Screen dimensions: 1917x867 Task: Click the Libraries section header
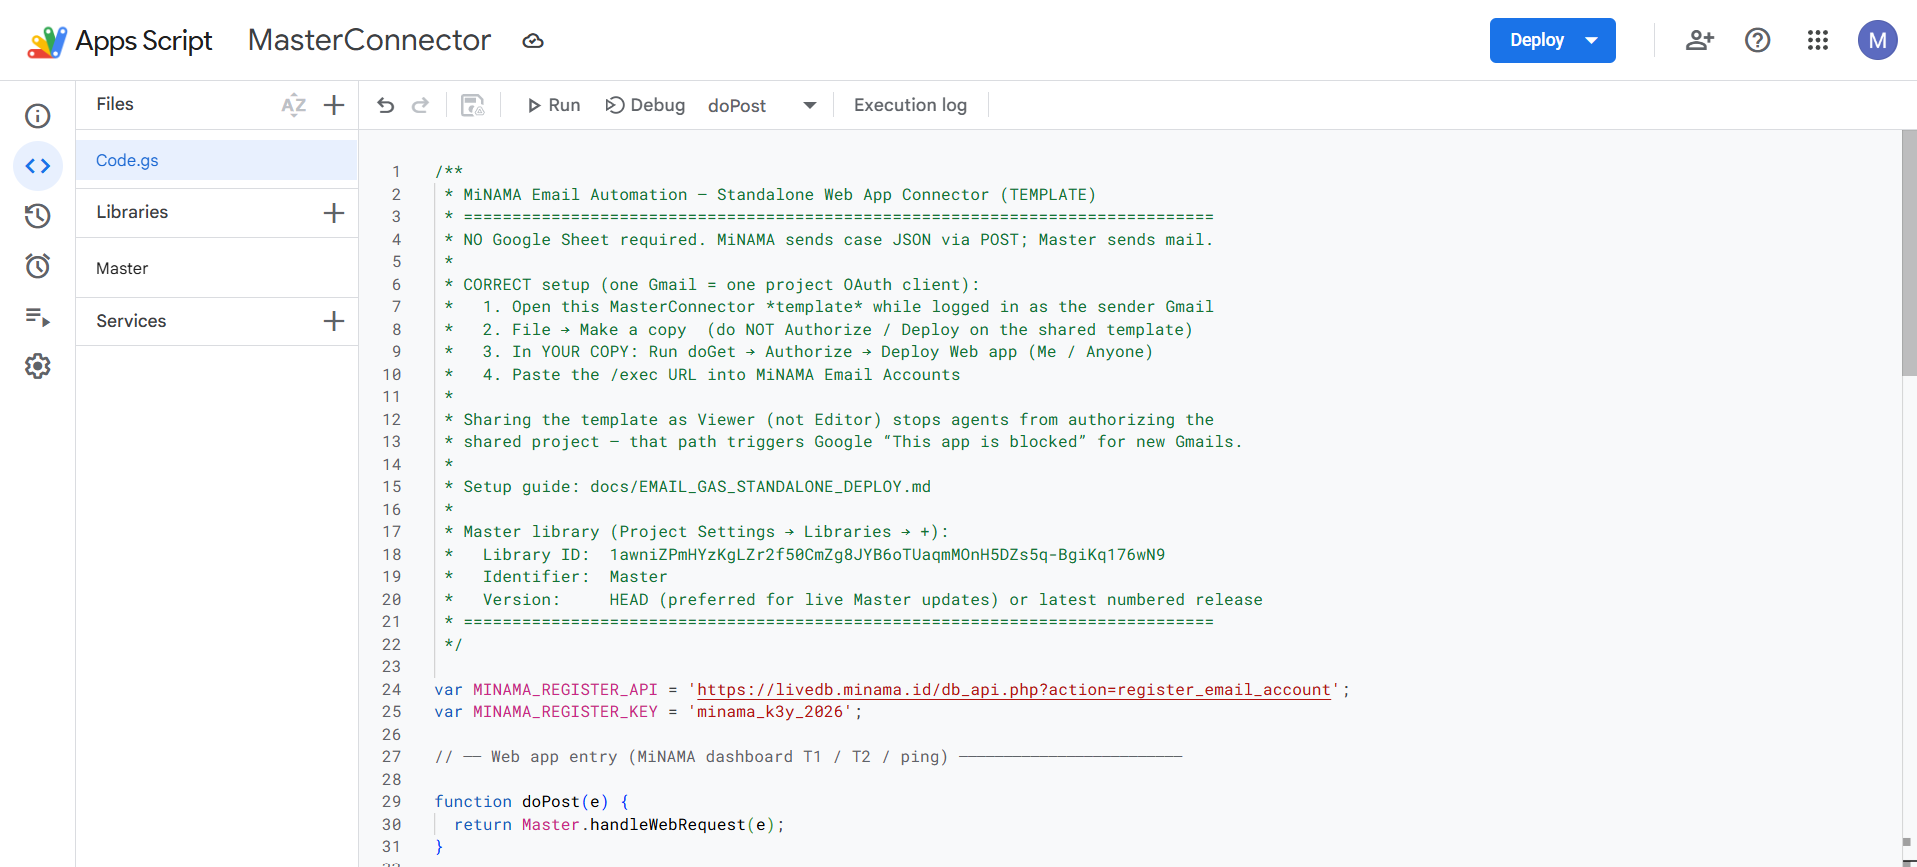tap(132, 212)
